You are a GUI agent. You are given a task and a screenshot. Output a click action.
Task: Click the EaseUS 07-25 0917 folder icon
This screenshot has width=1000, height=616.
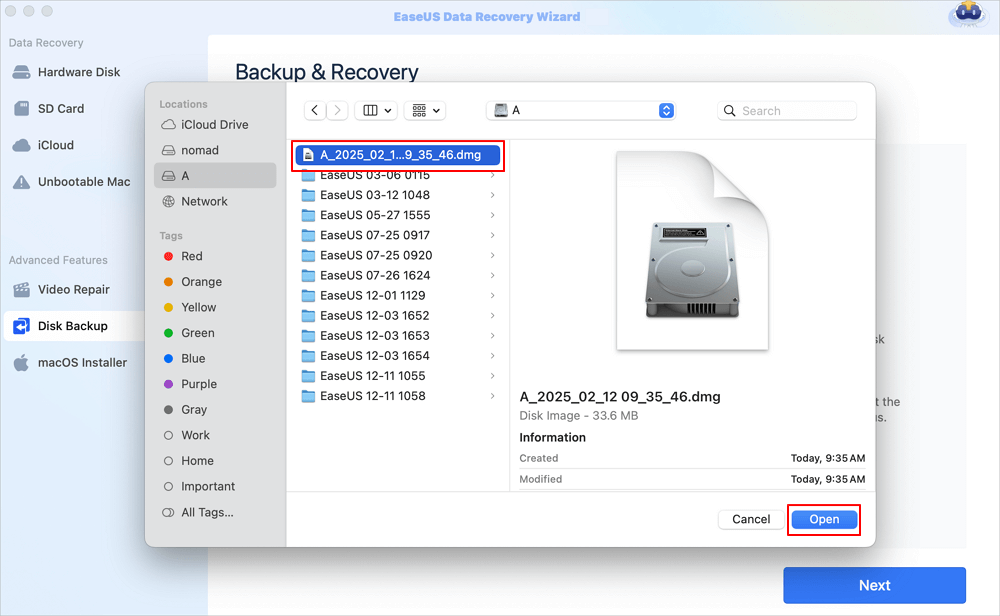(308, 235)
